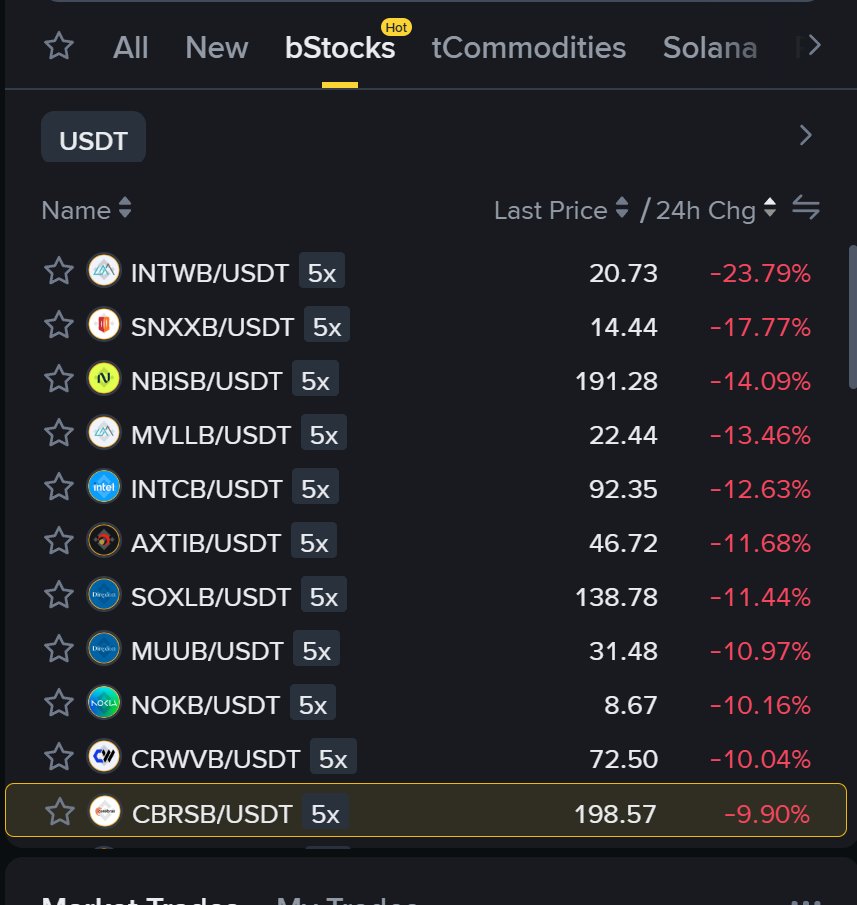Click the Nokia logo icon
Viewport: 857px width, 905px height.
click(104, 702)
